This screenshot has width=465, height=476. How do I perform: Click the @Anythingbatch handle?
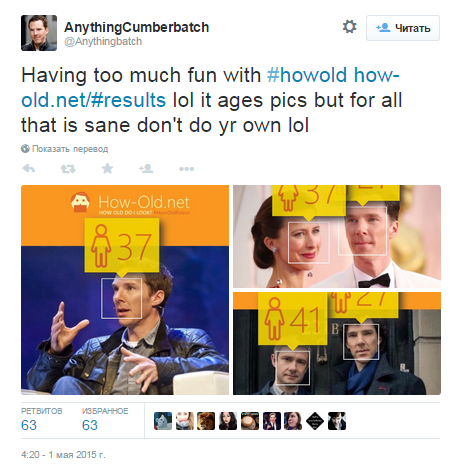click(103, 42)
